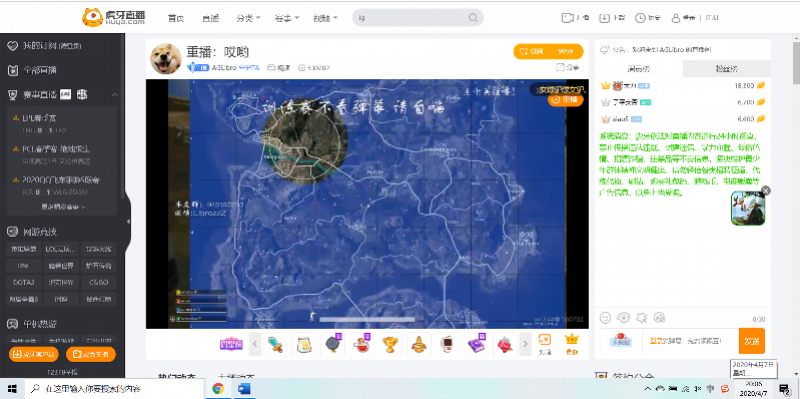Image resolution: width=800 pixels, height=399 pixels.
Task: Click the video progress bar
Action: click(367, 320)
